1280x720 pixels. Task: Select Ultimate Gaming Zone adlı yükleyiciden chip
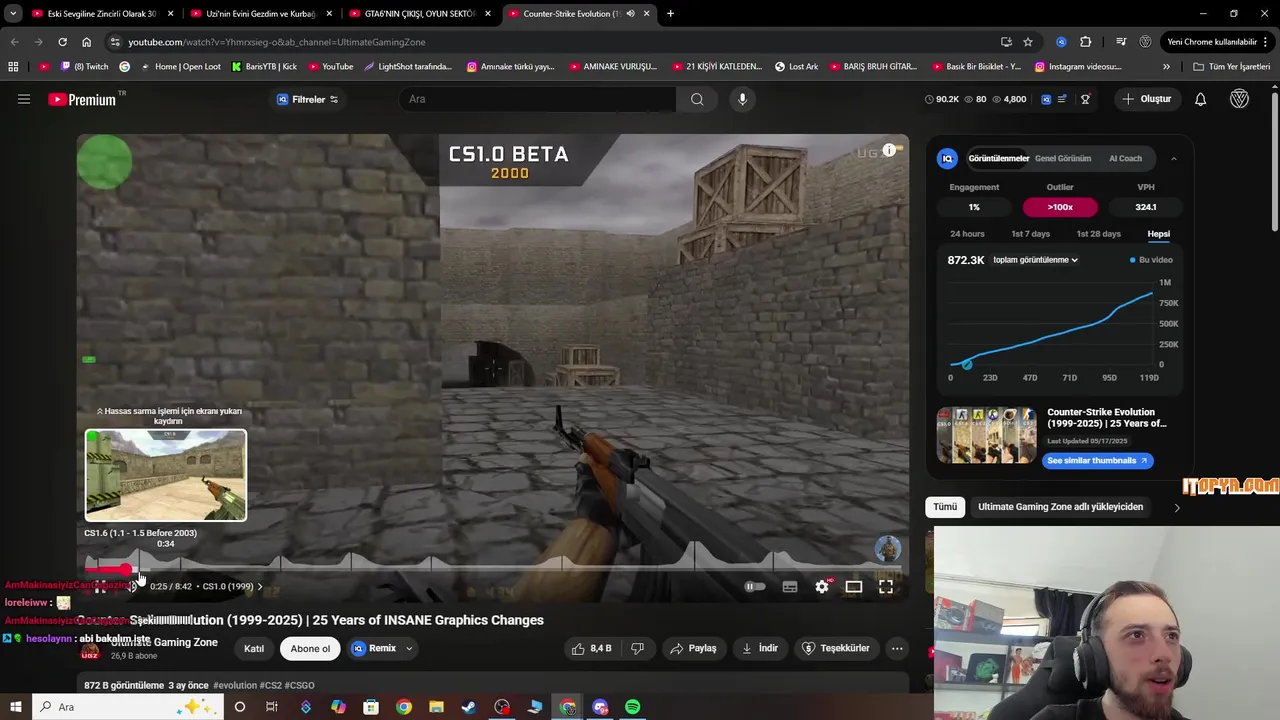pos(1060,507)
